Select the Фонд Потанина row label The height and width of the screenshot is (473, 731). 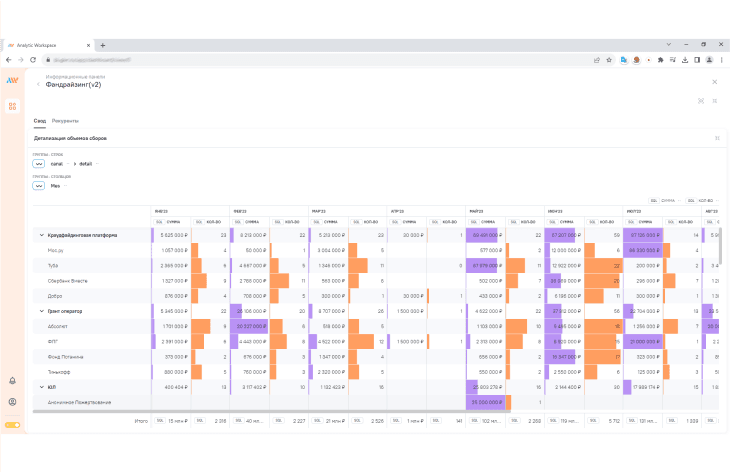tap(65, 357)
